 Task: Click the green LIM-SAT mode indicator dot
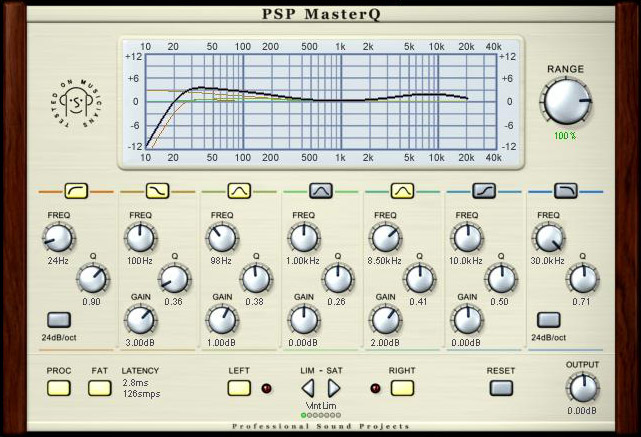(x=304, y=415)
